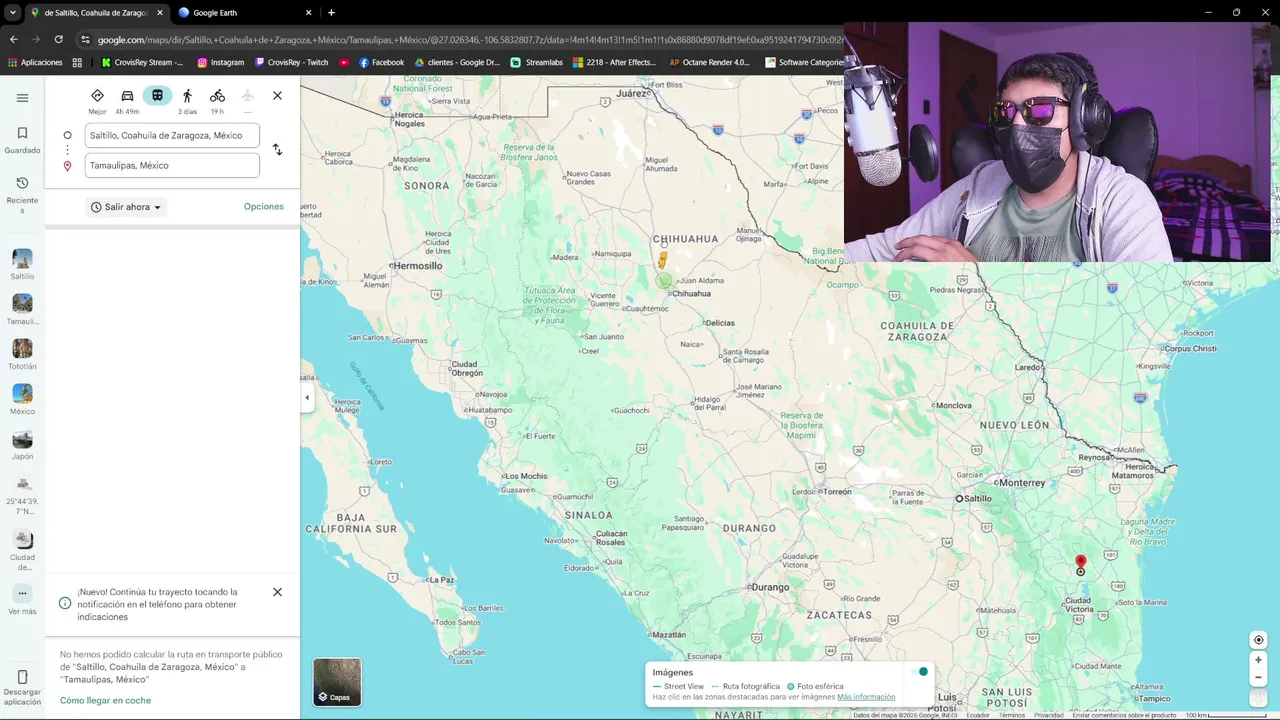Open clientes - Google Drive bookmark
Viewport: 1280px width, 720px height.
point(457,62)
